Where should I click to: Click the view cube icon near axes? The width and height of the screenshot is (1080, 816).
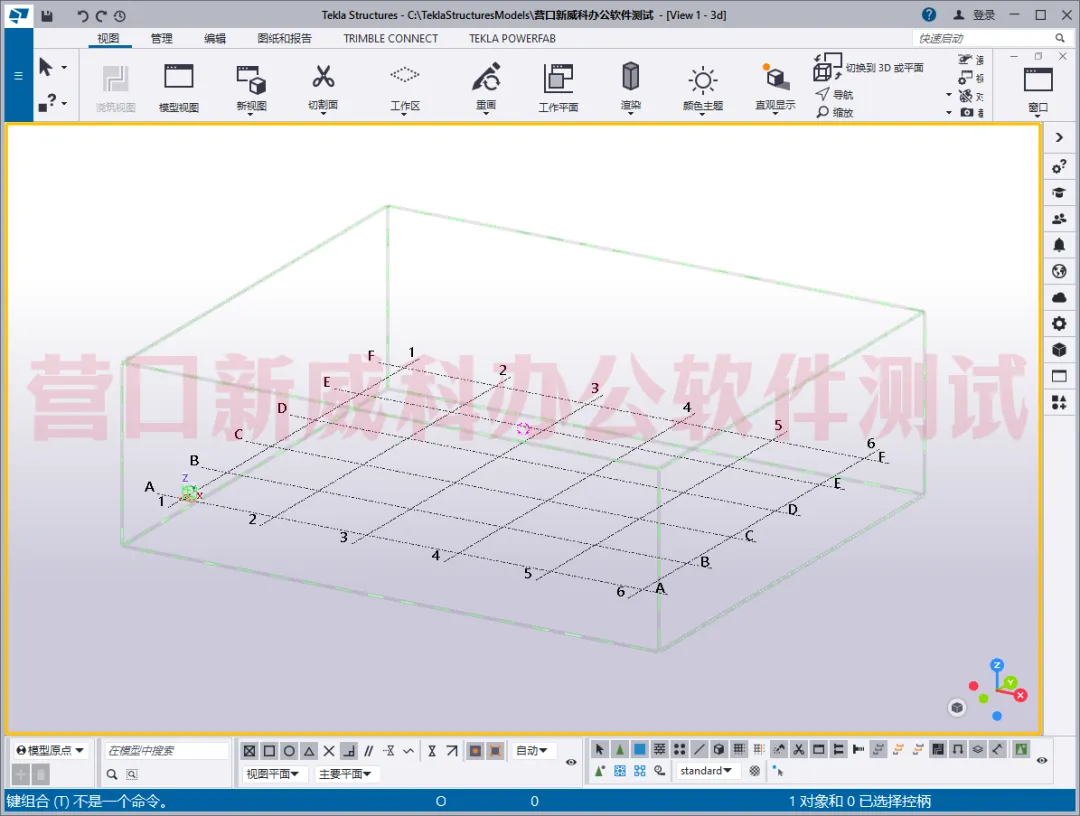957,707
